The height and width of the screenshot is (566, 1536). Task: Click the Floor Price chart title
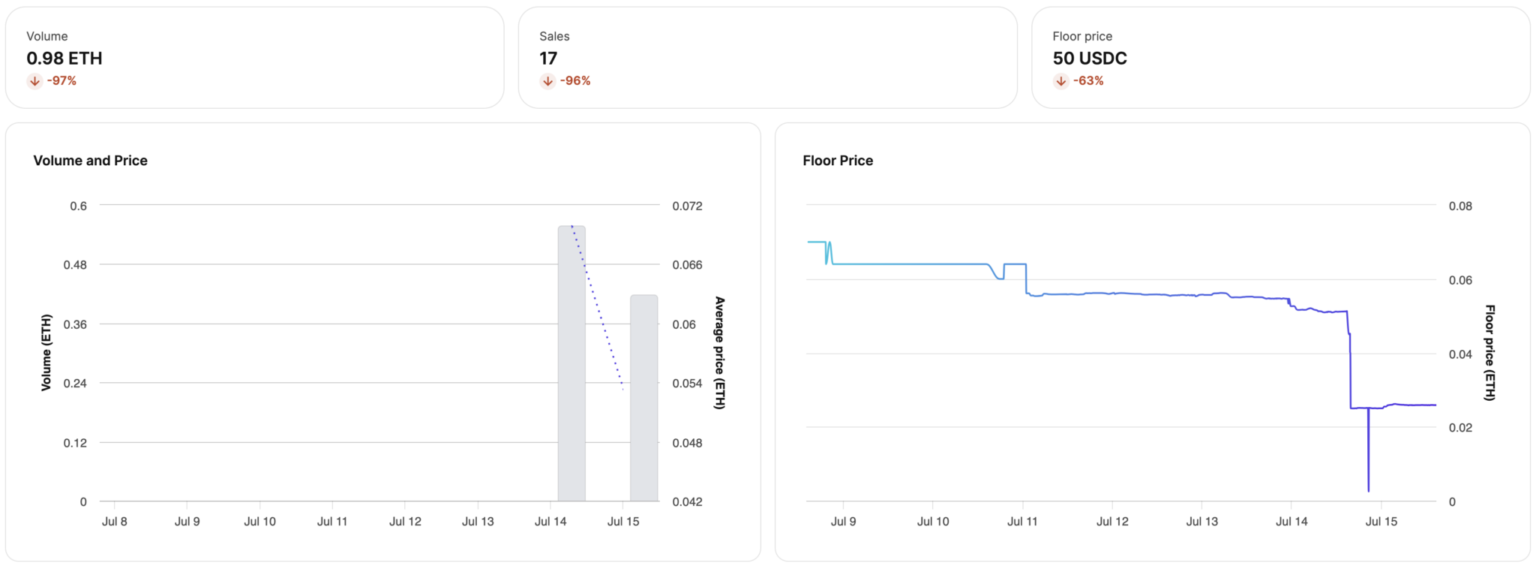(837, 160)
